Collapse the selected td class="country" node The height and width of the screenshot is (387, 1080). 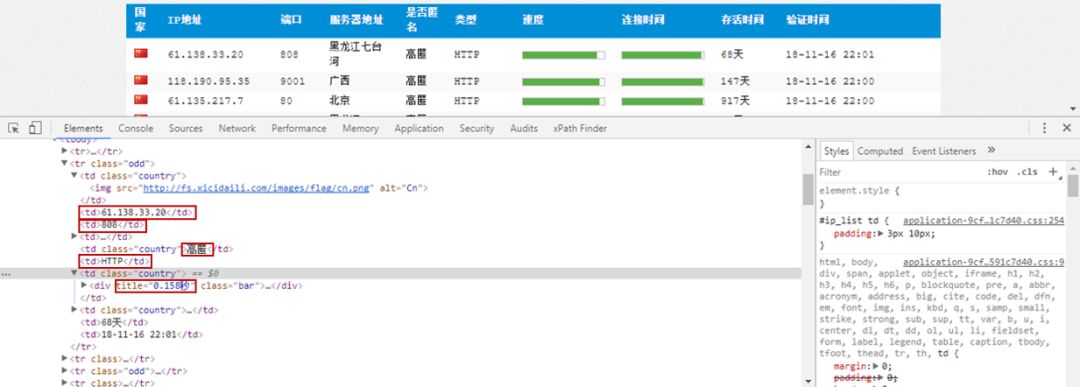75,273
